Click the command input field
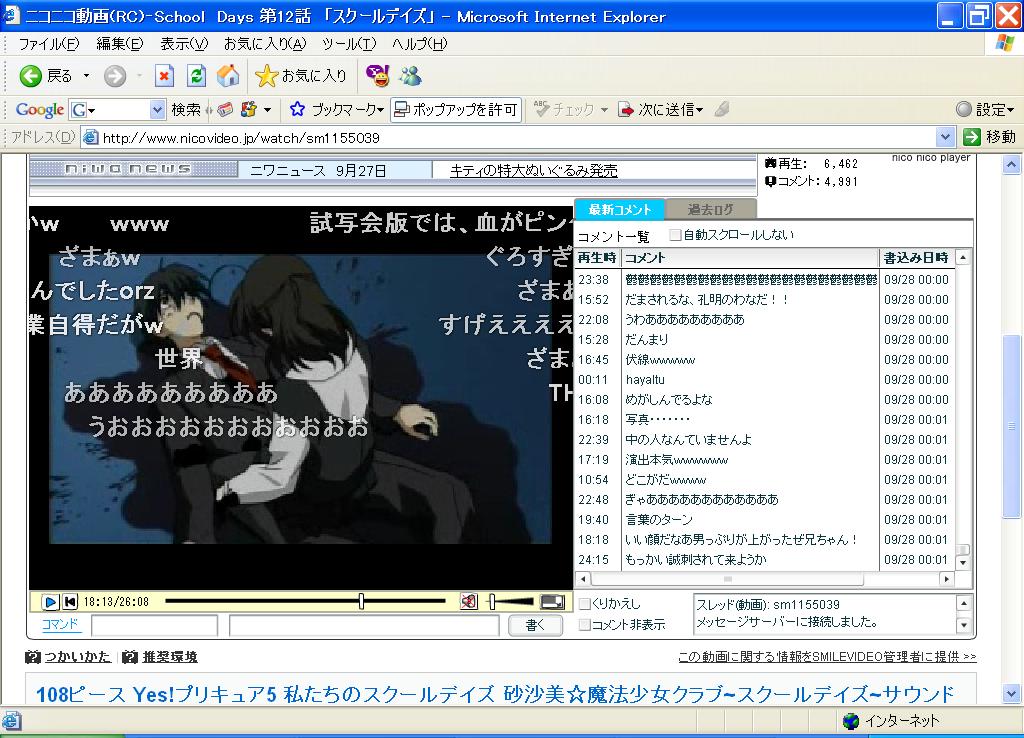1024x738 pixels. [x=155, y=625]
